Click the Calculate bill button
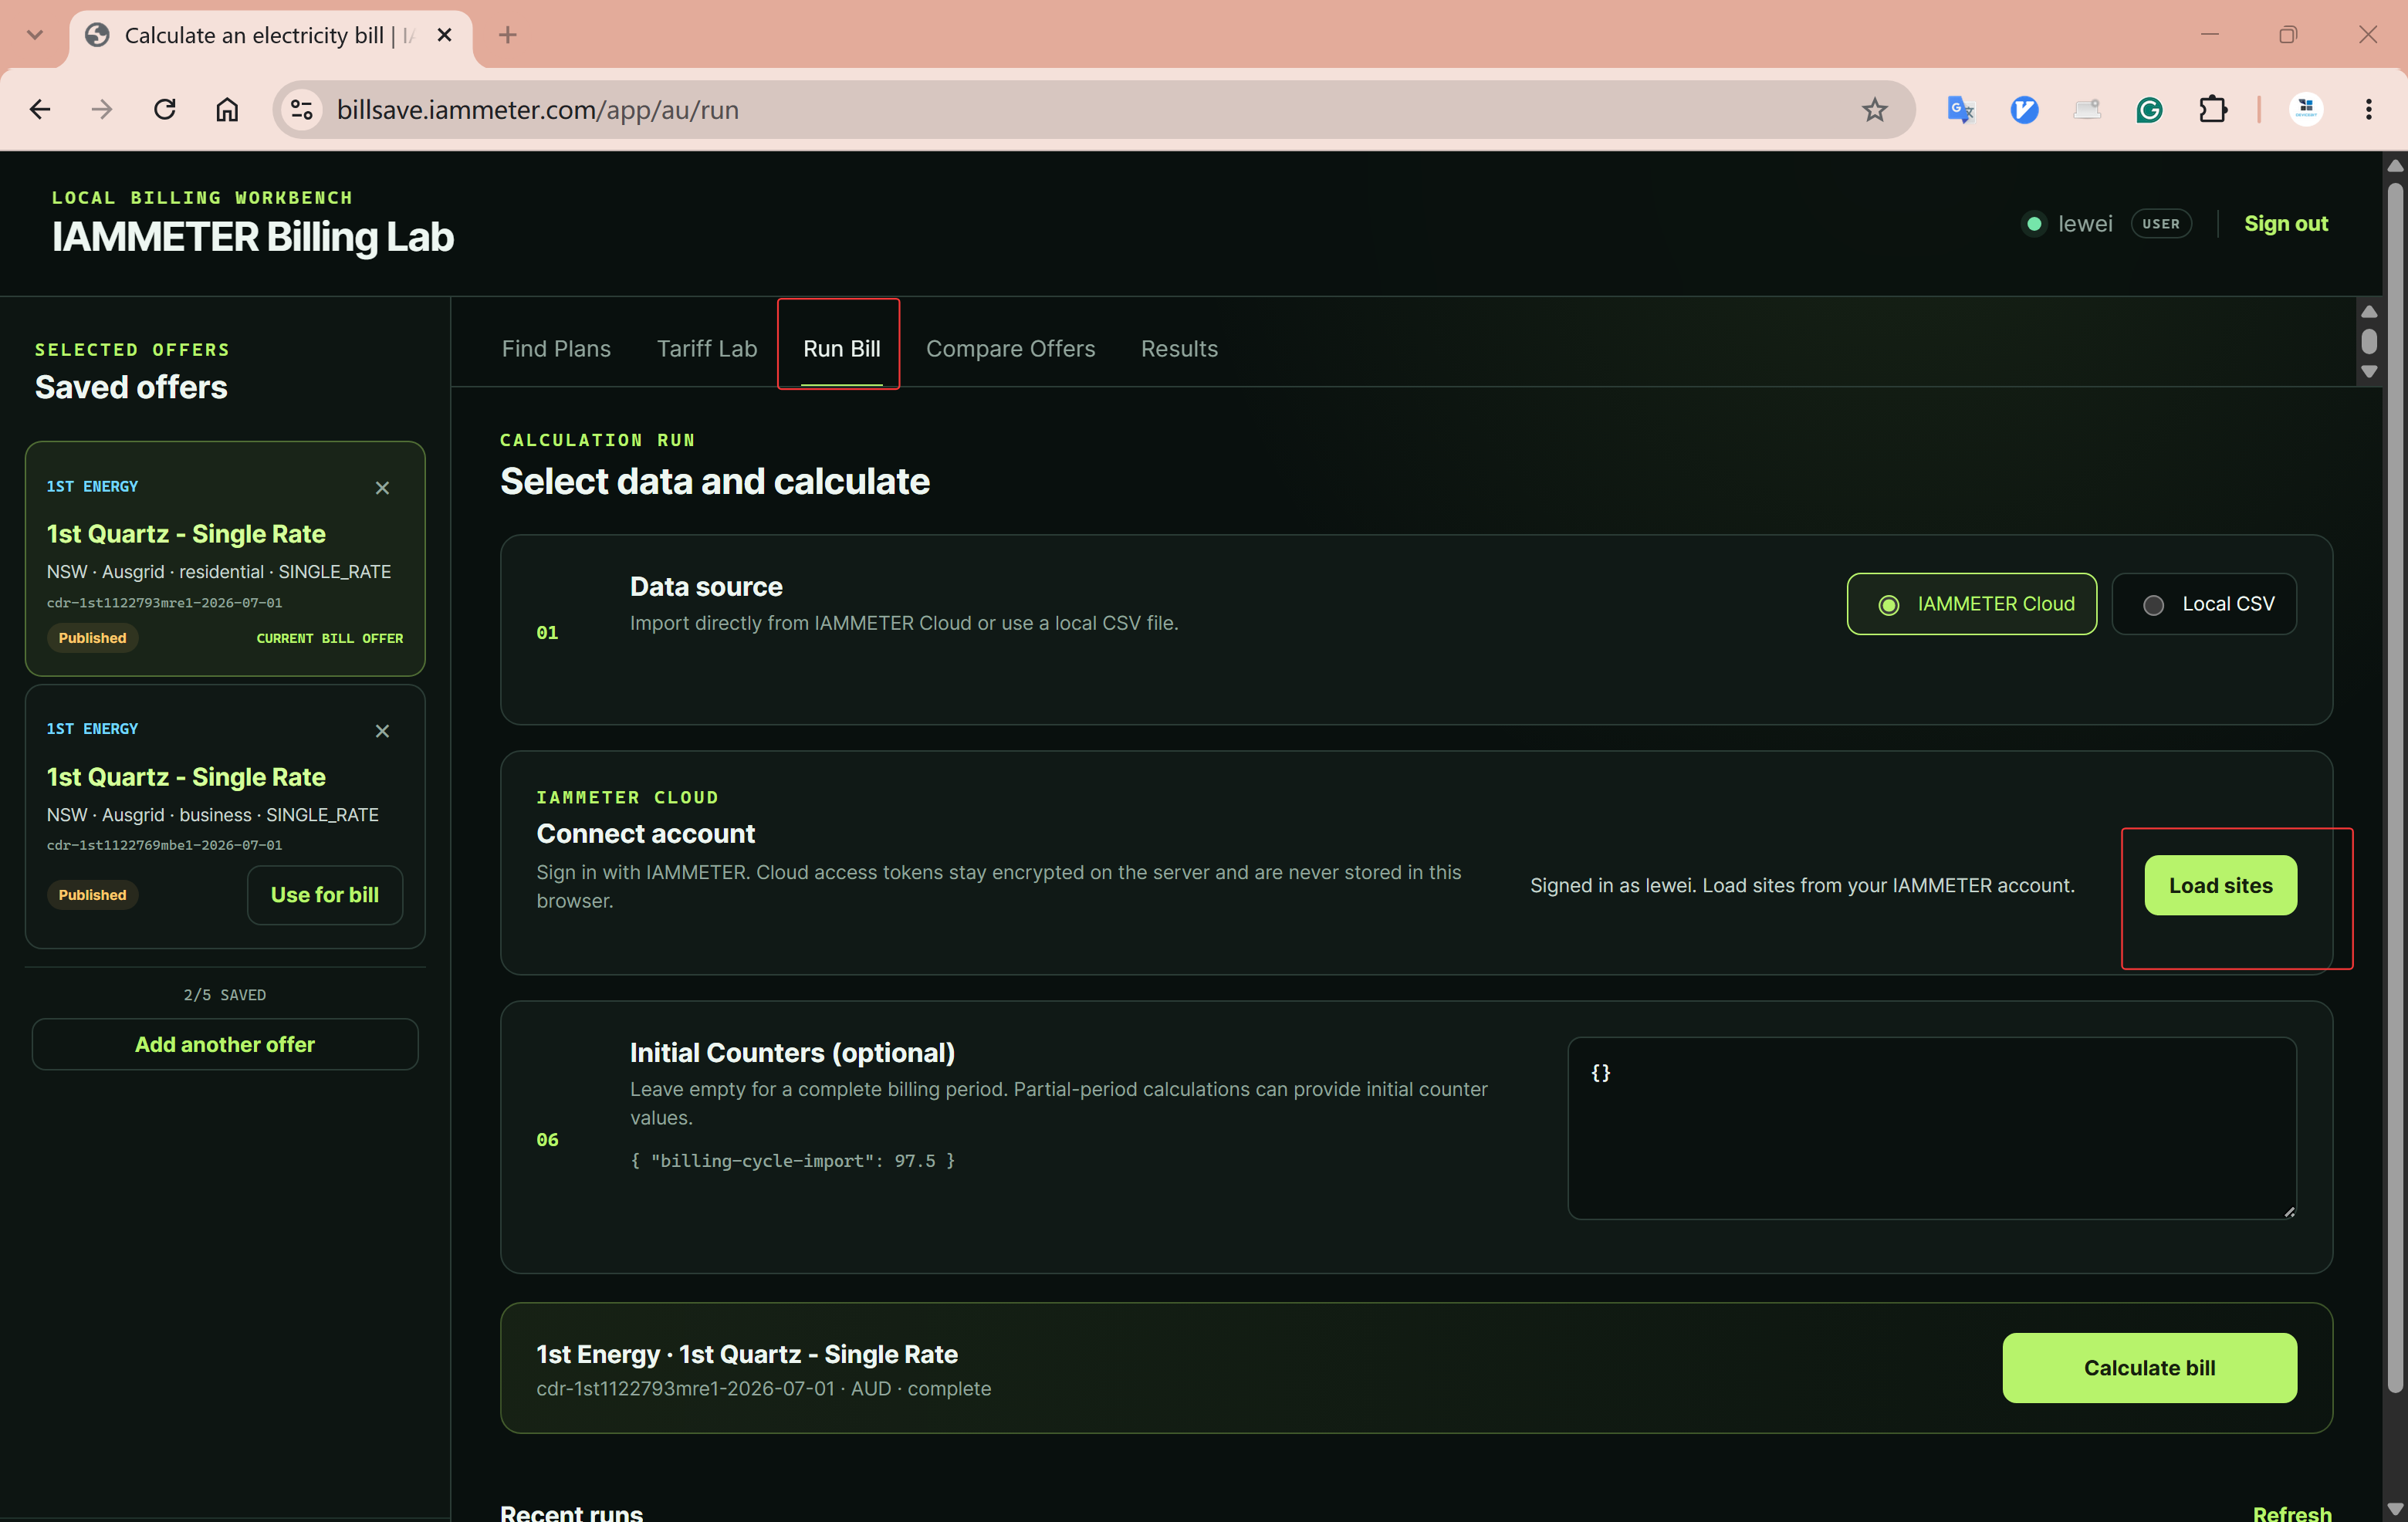Image resolution: width=2408 pixels, height=1522 pixels. (2149, 1368)
